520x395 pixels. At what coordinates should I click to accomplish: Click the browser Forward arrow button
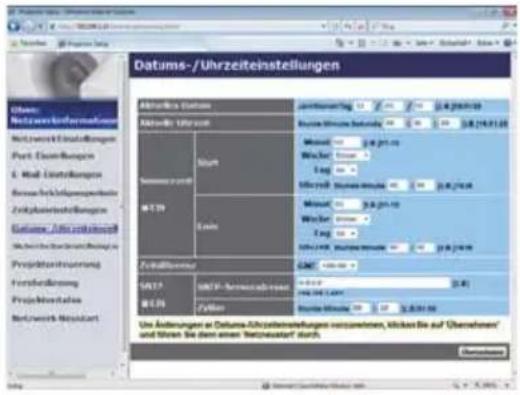[28, 26]
